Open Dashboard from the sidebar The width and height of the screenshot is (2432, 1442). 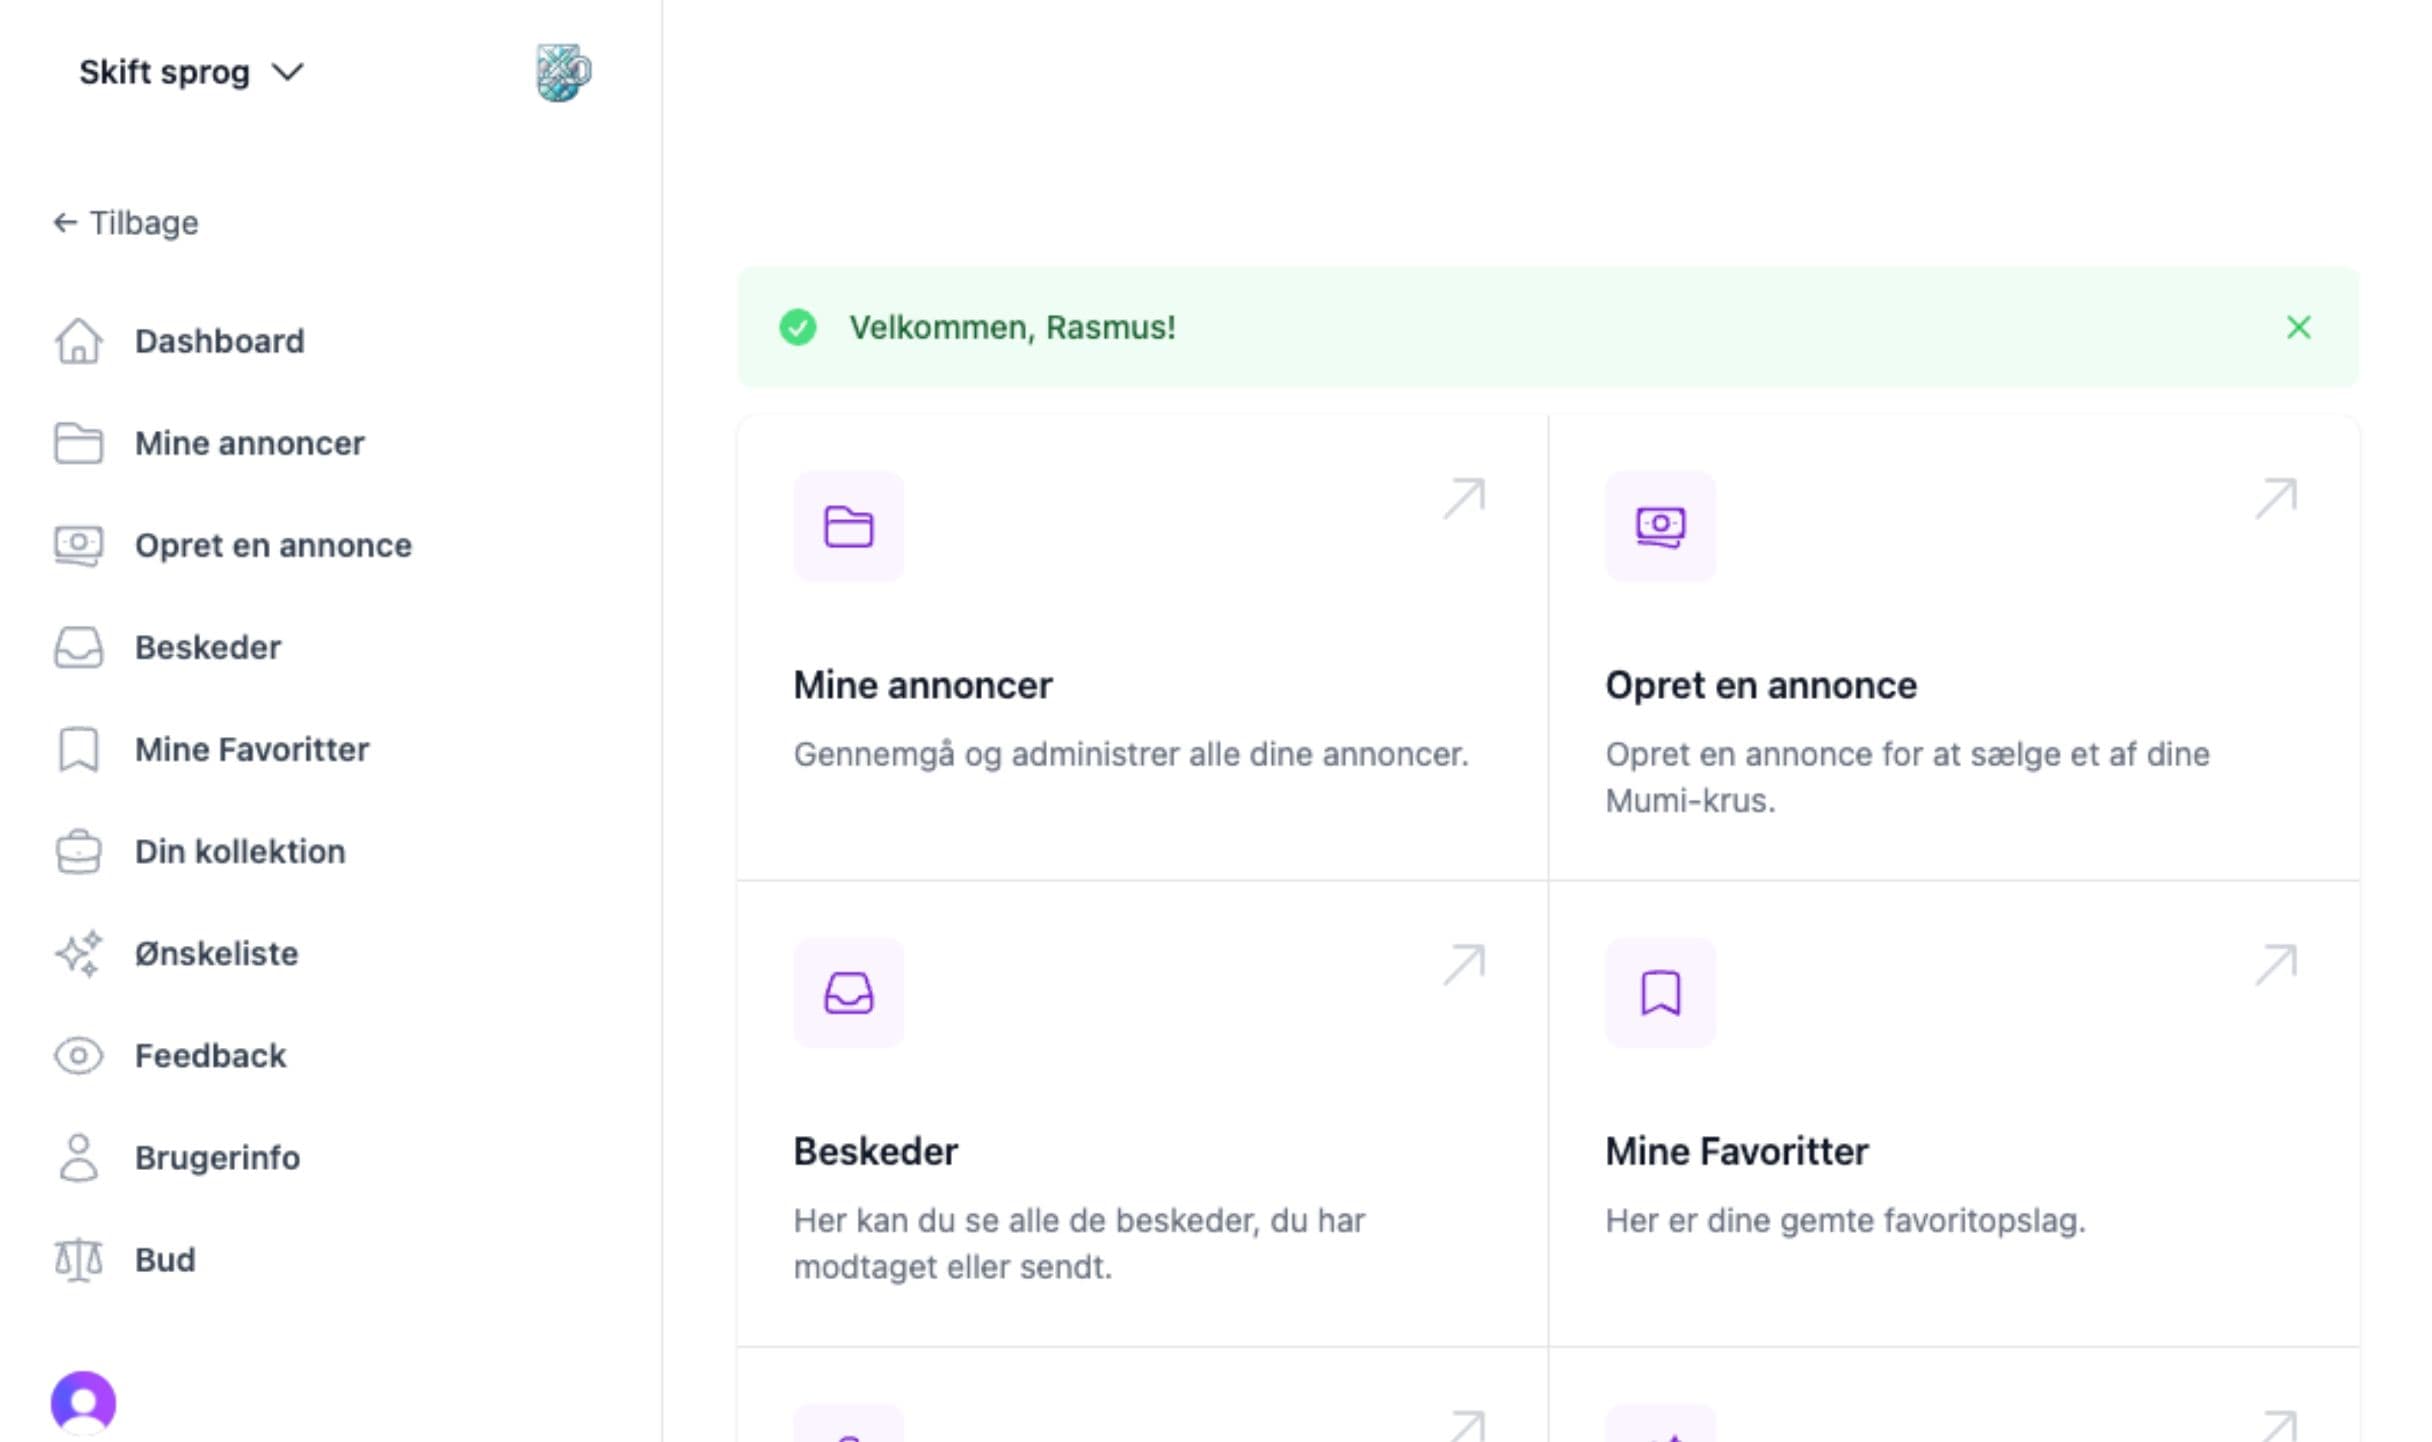[x=219, y=341]
